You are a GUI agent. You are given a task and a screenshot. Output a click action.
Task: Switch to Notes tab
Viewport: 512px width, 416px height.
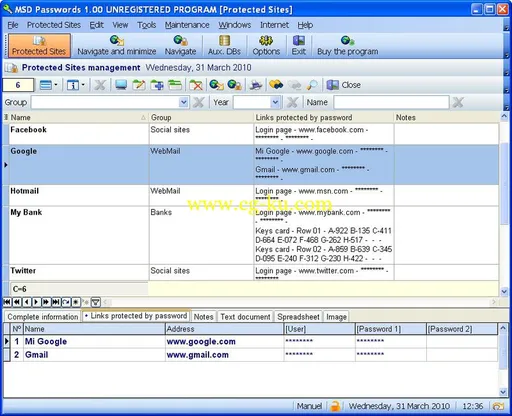[x=203, y=317]
